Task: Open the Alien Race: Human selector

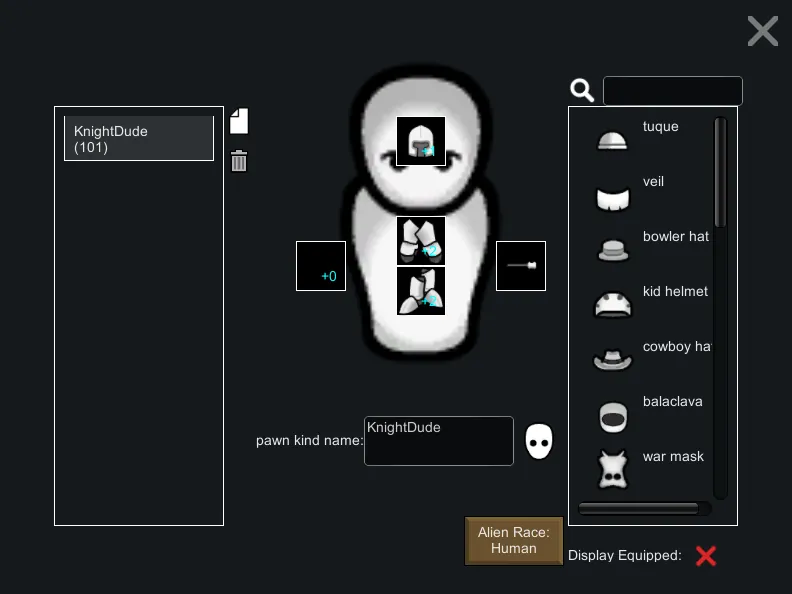Action: (x=514, y=541)
